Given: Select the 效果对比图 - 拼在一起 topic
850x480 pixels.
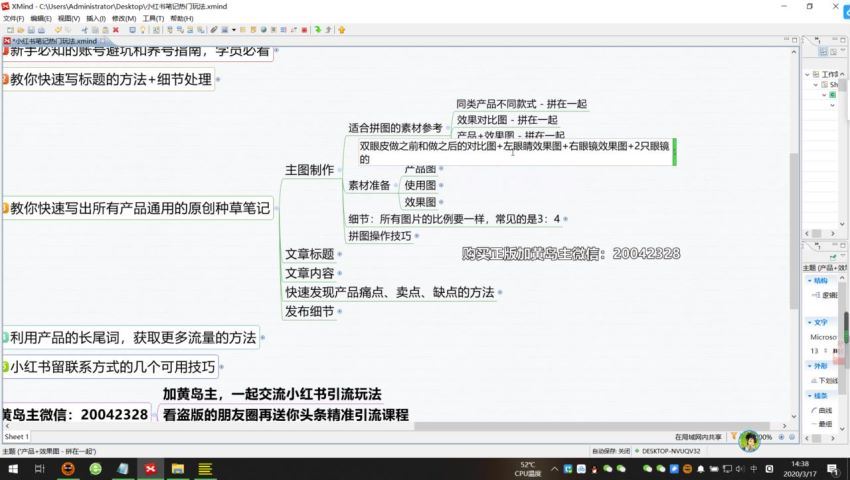Looking at the screenshot, I should click(507, 120).
